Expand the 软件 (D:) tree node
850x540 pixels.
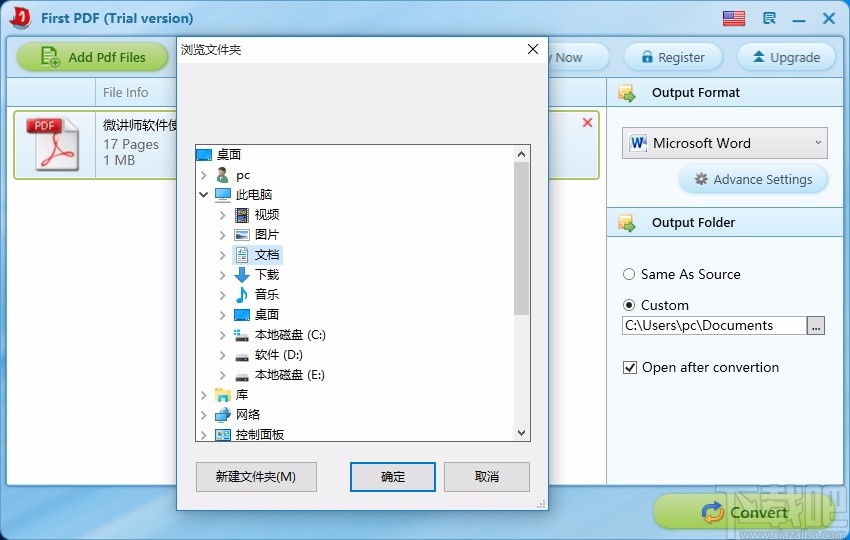point(222,355)
